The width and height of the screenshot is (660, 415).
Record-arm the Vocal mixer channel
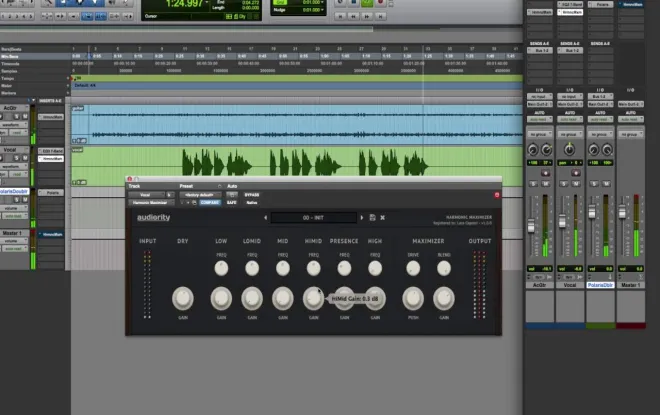tap(575, 173)
